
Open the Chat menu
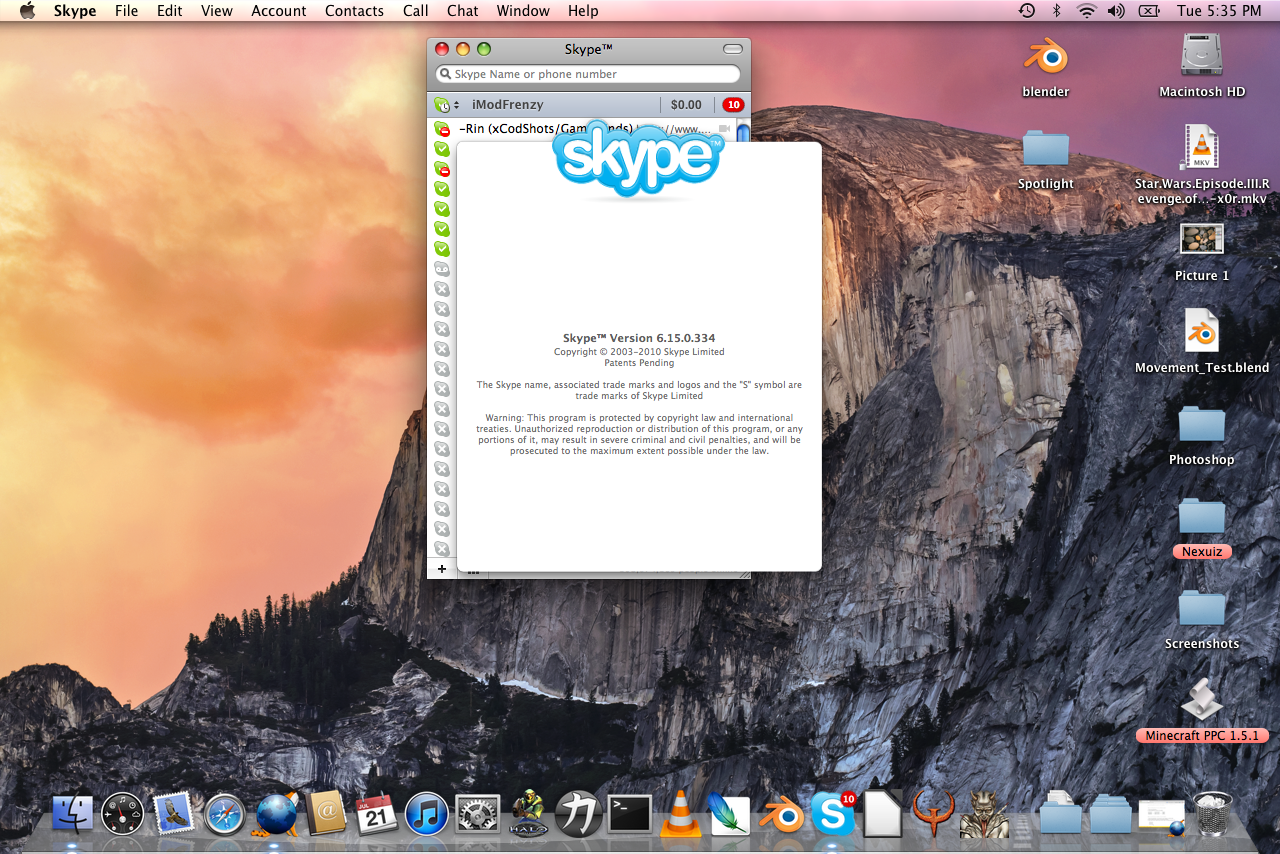point(462,11)
